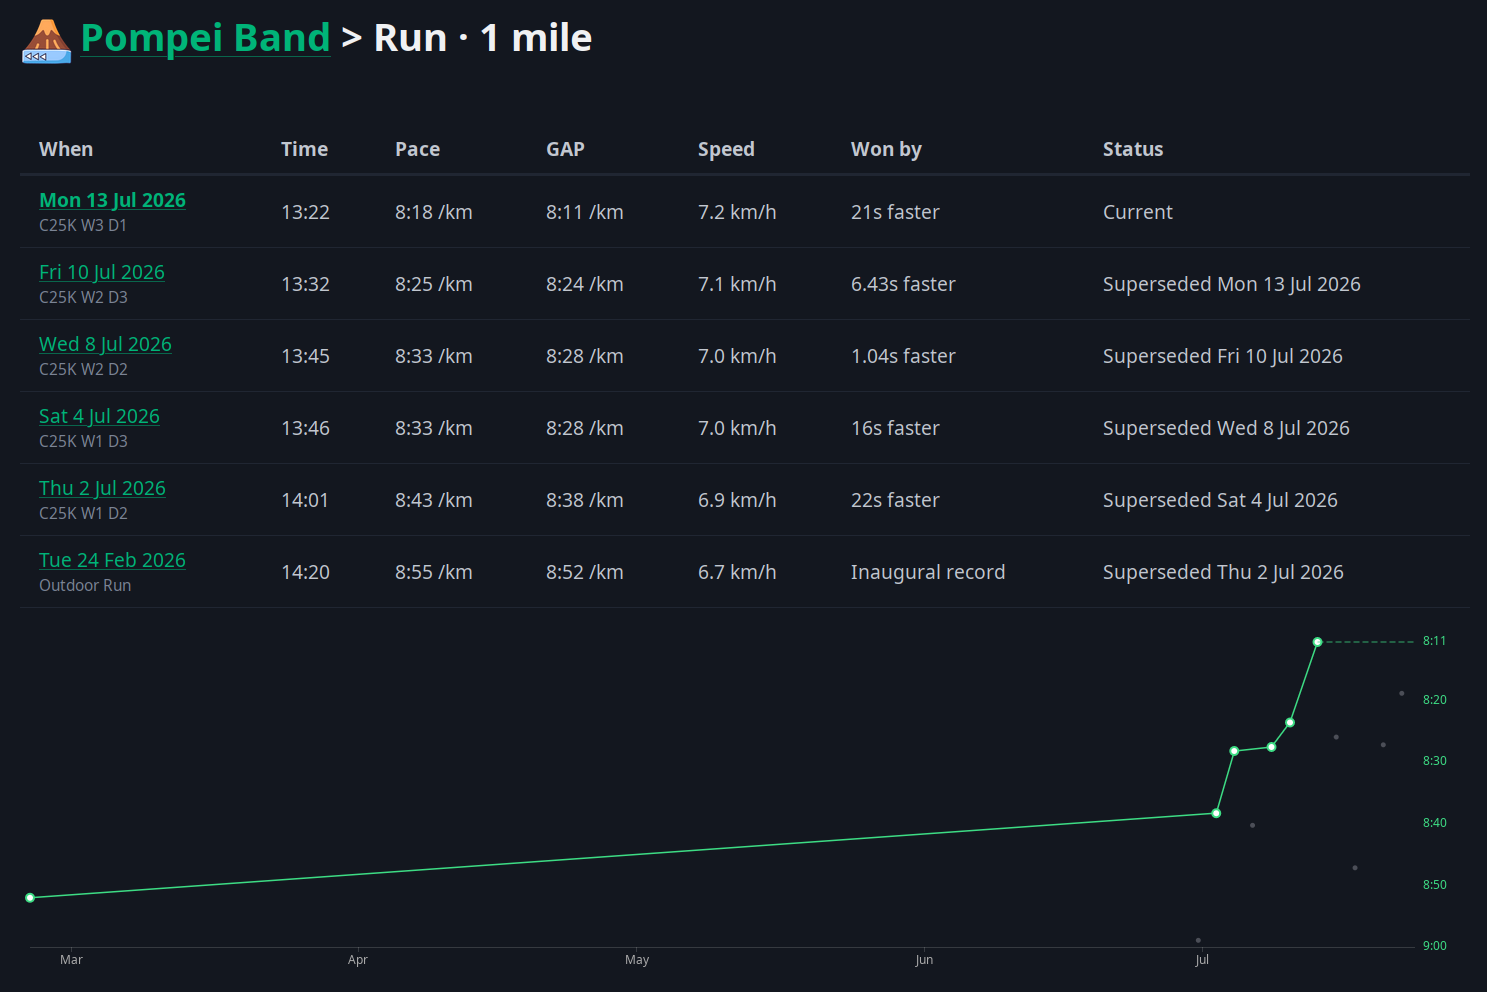Screen dimensions: 1487x992
Task: Click the chart's first data point in late February
Action: point(30,898)
